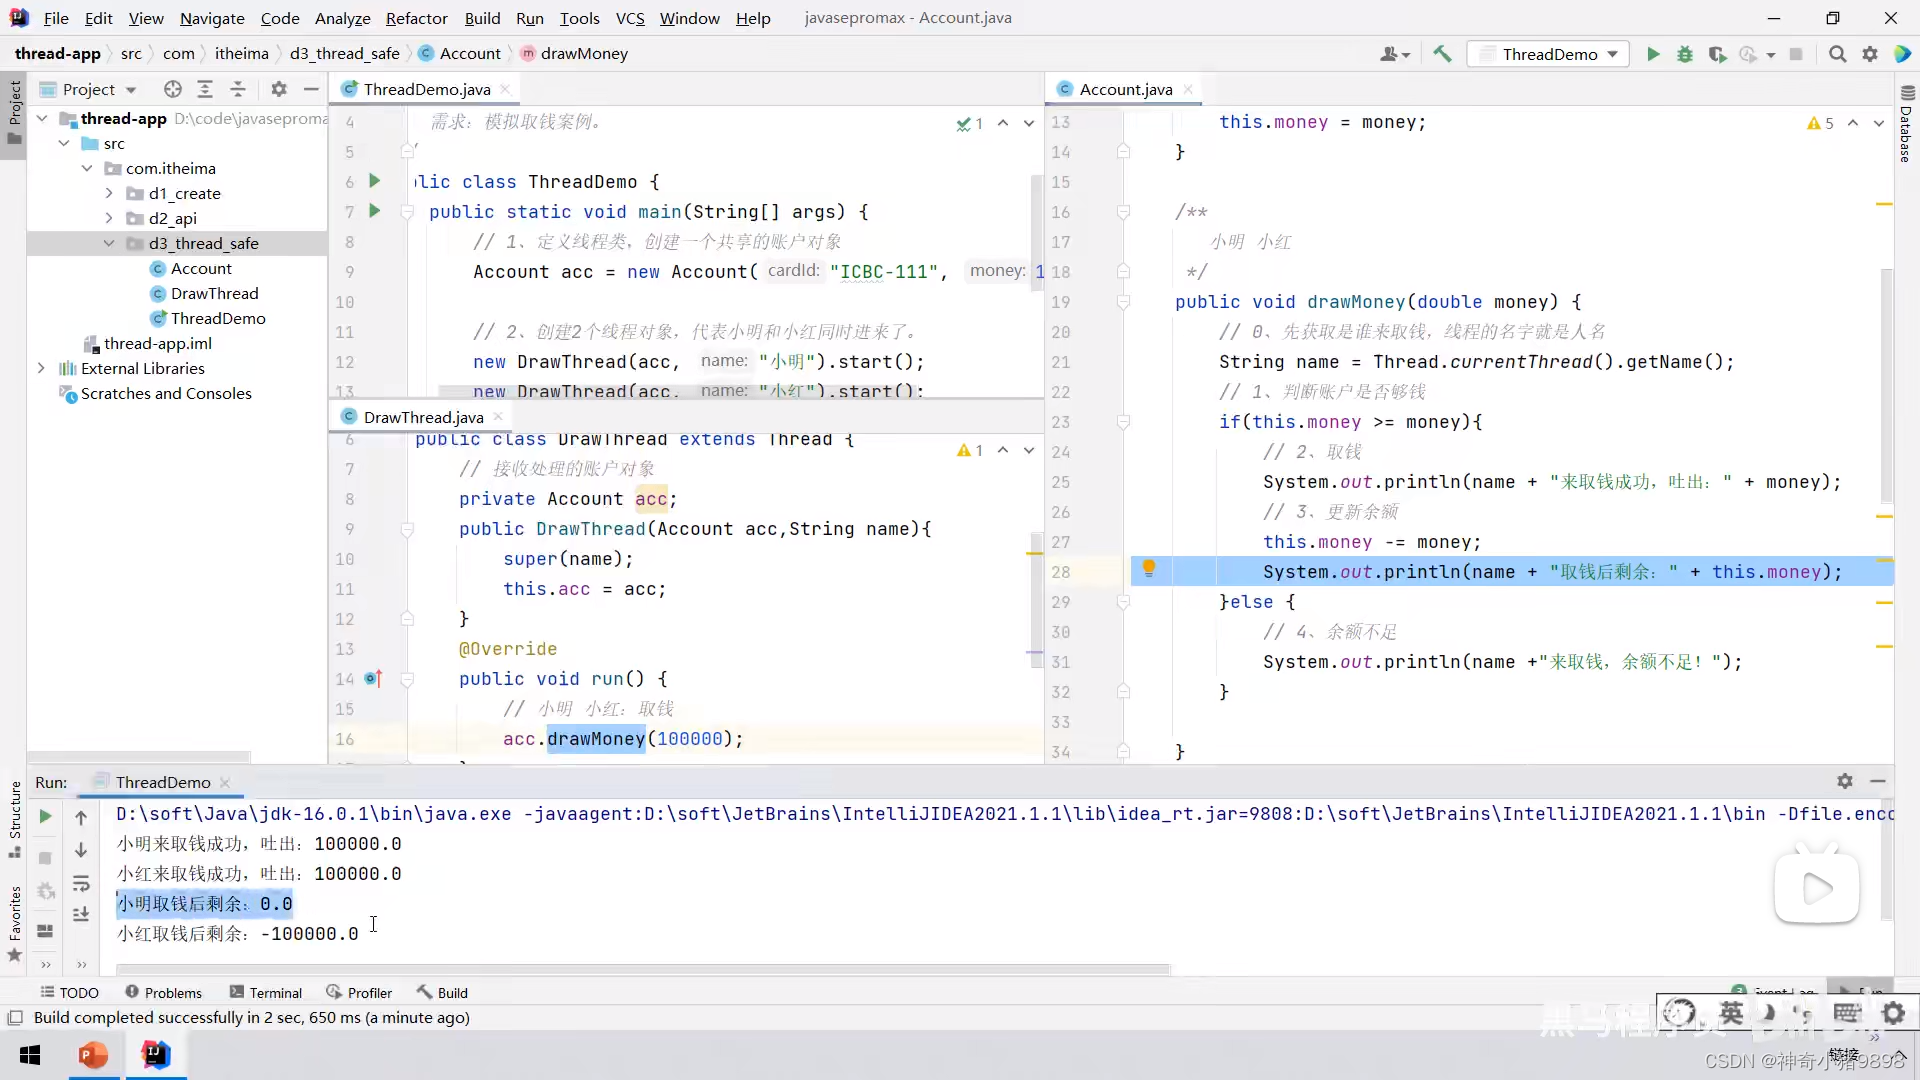This screenshot has width=1920, height=1080.
Task: Open ThreadDemo run configuration dropdown
Action: 1548,54
